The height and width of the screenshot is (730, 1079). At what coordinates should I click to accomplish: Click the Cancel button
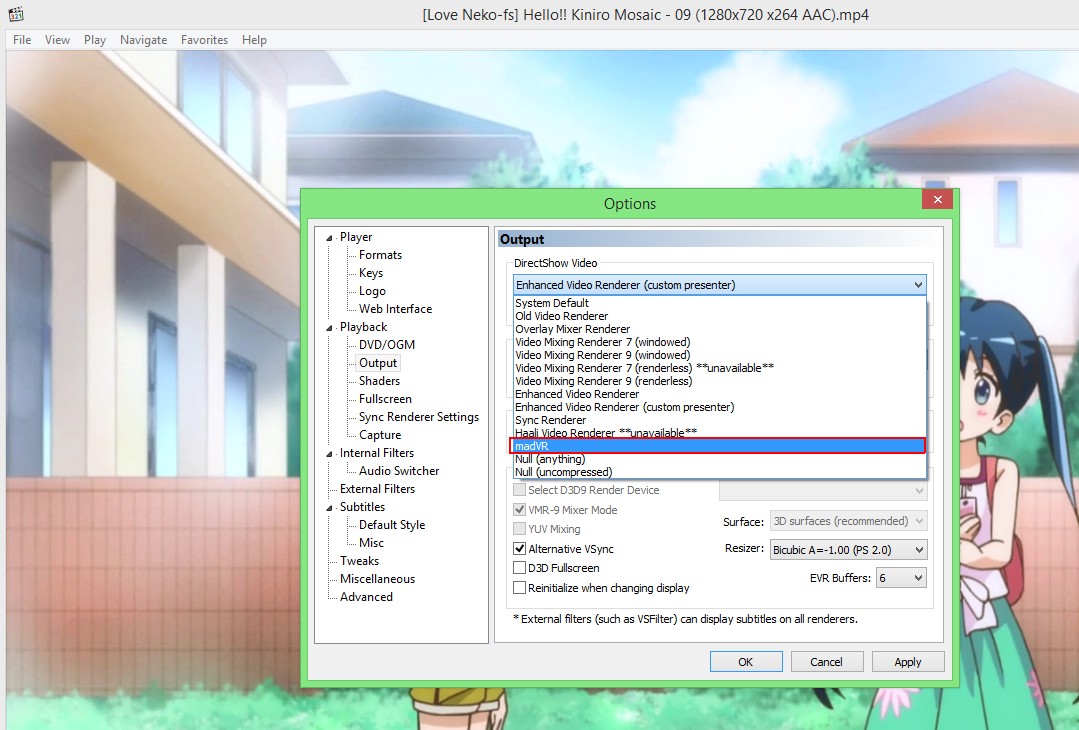[826, 662]
